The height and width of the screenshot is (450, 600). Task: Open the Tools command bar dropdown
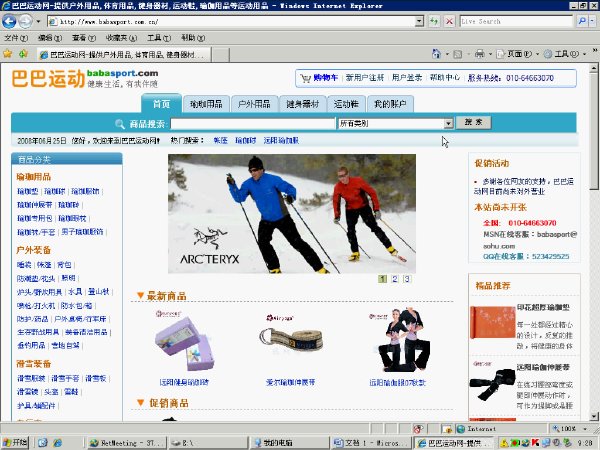click(566, 54)
